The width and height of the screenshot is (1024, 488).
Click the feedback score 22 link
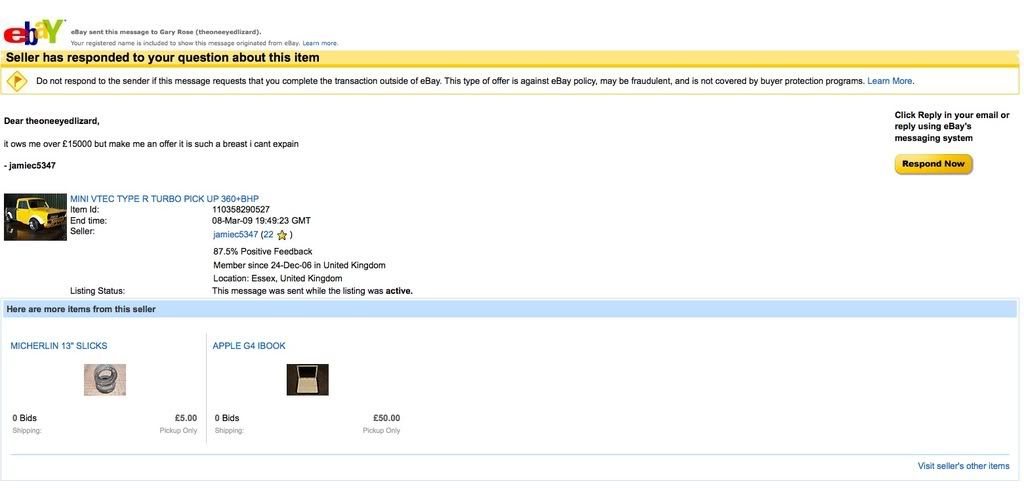click(x=268, y=235)
